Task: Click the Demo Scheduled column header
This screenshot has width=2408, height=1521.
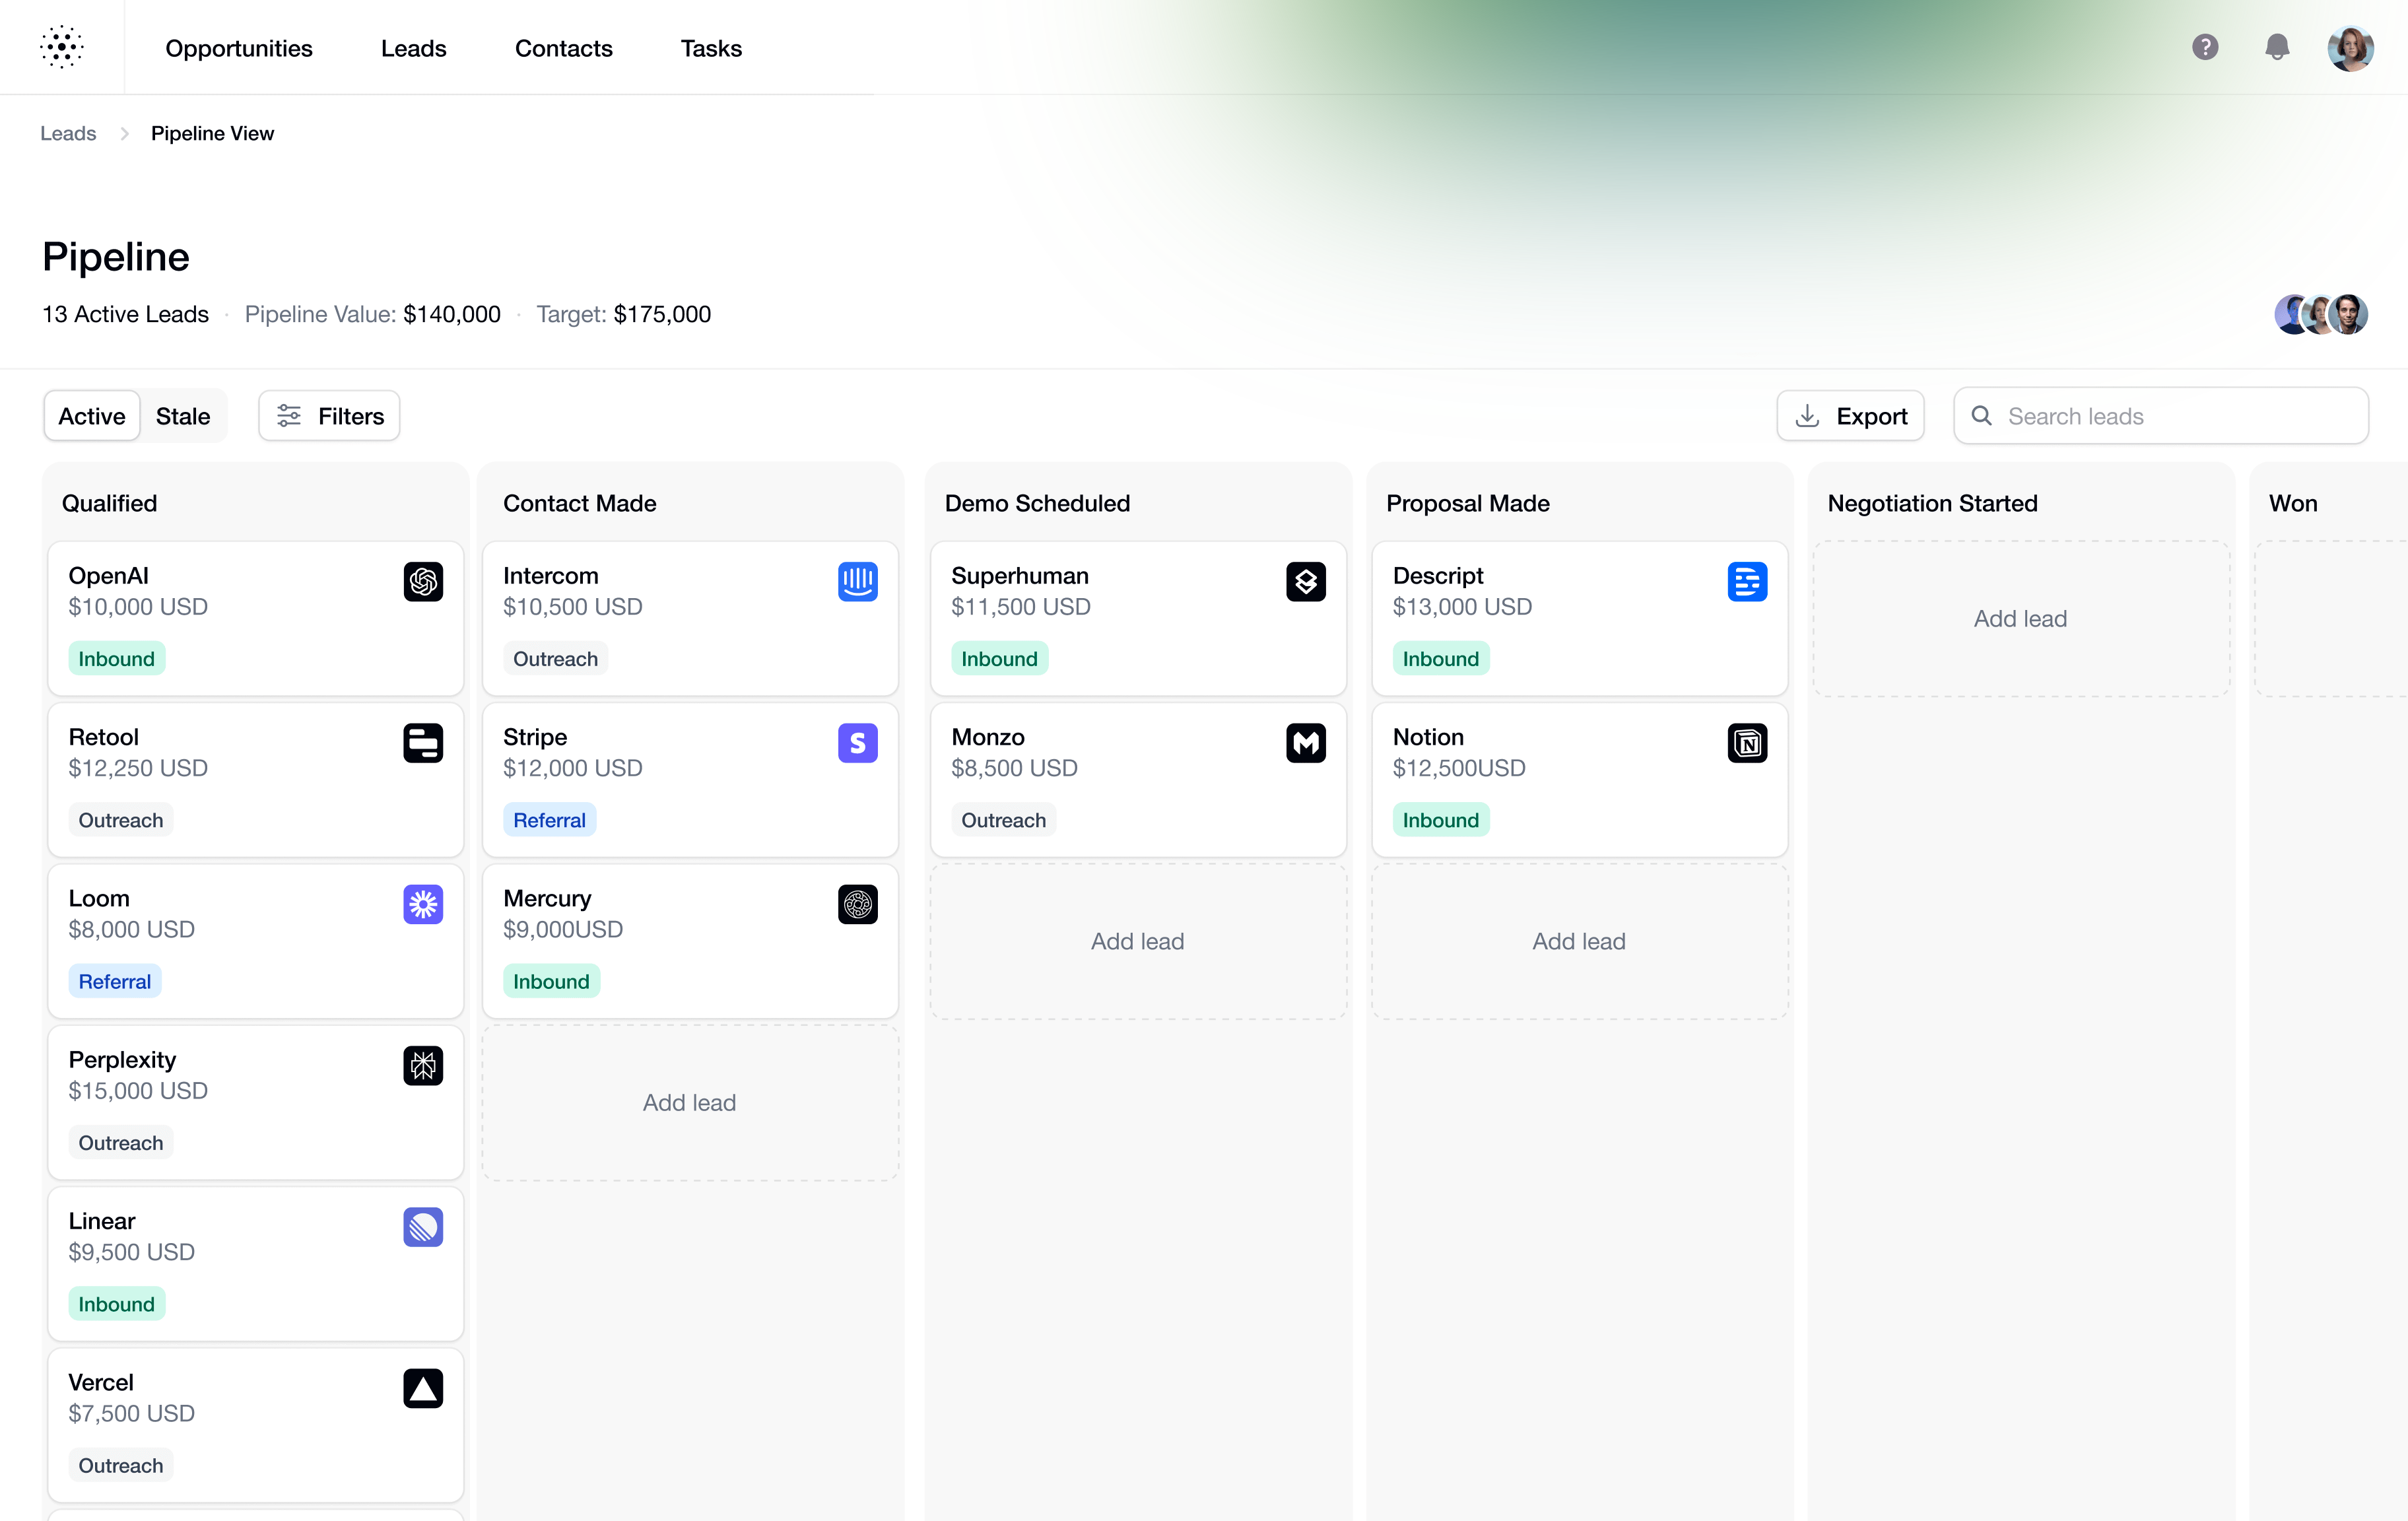Action: click(1037, 503)
